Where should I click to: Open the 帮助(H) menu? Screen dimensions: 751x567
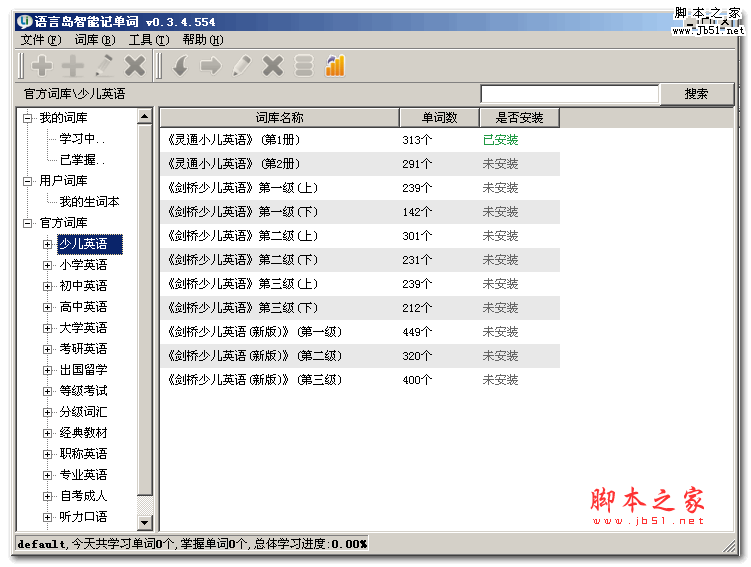coord(203,40)
